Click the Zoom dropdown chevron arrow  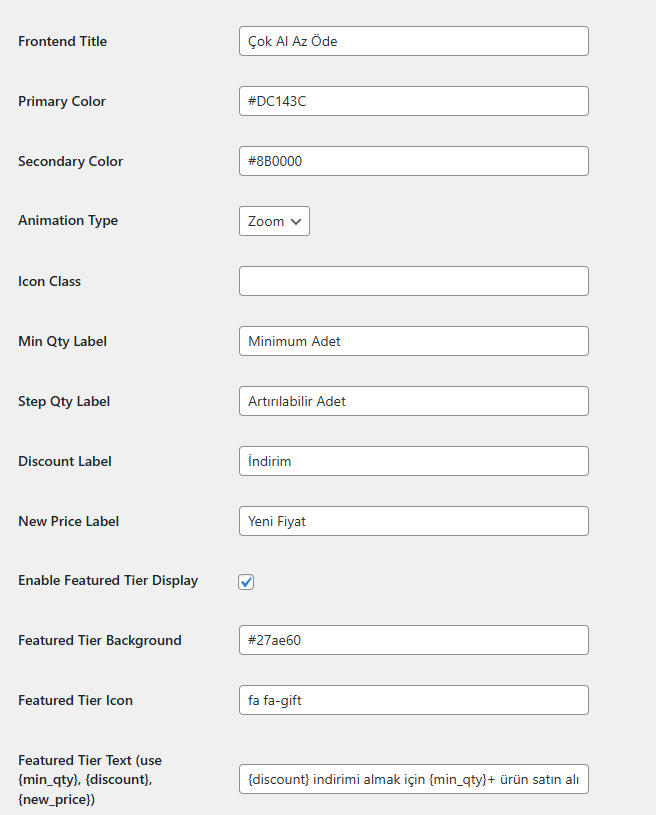tap(296, 221)
